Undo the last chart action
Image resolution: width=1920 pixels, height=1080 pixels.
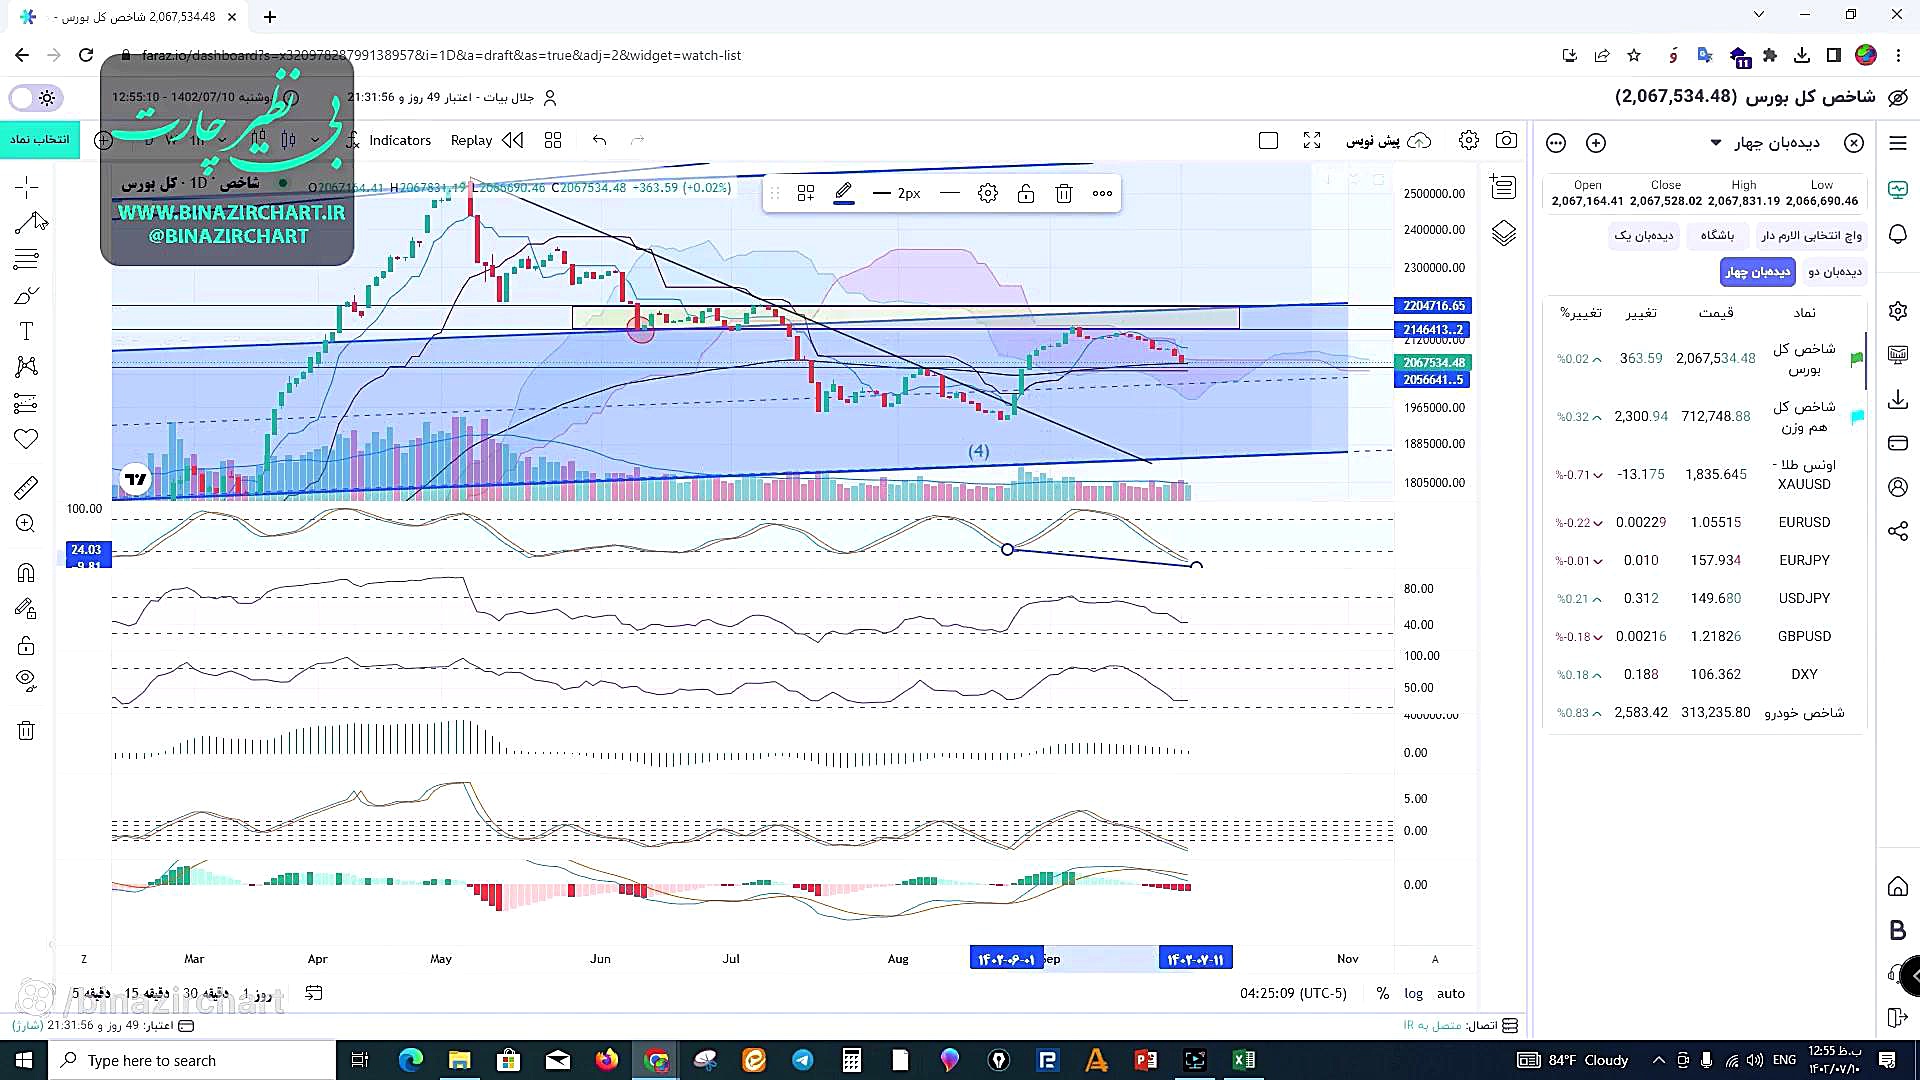[x=599, y=141]
